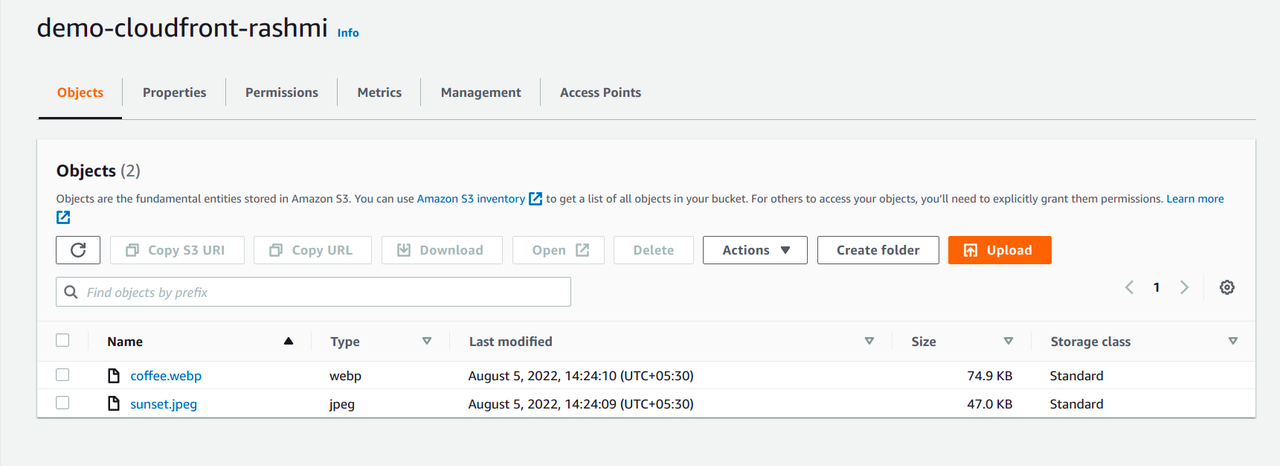Go to next page arrow
1280x466 pixels.
(1185, 287)
